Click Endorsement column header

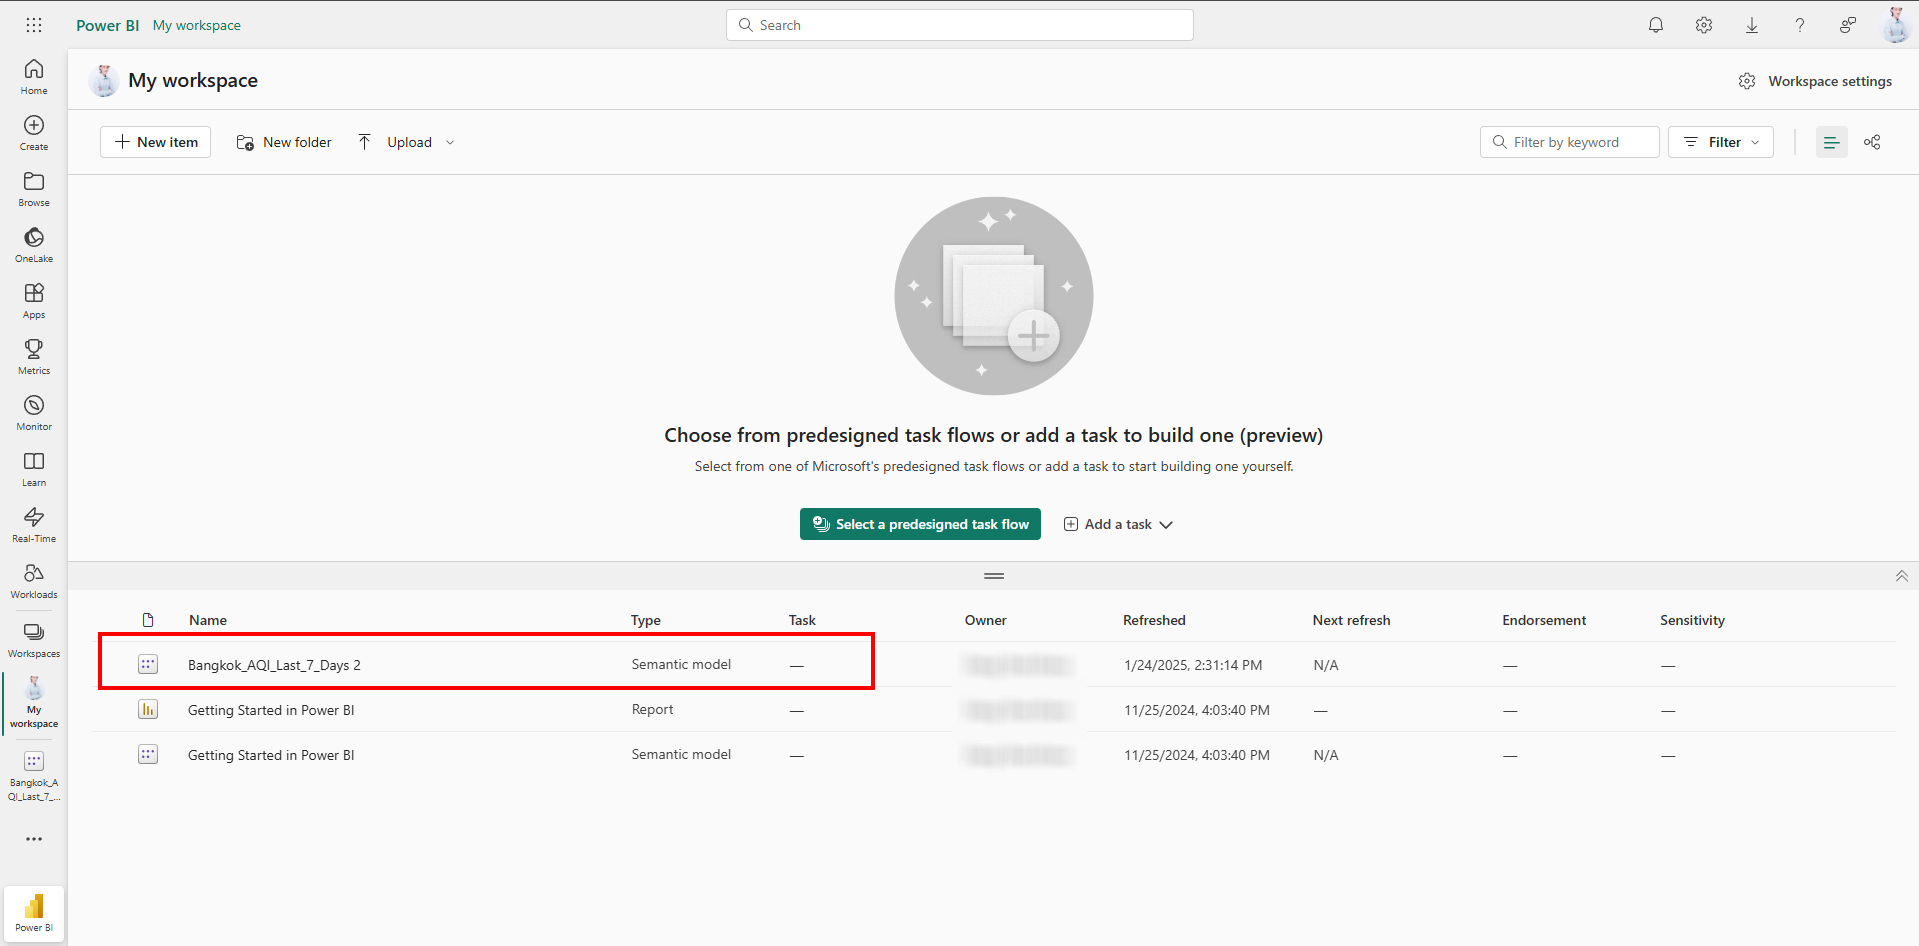pos(1544,620)
